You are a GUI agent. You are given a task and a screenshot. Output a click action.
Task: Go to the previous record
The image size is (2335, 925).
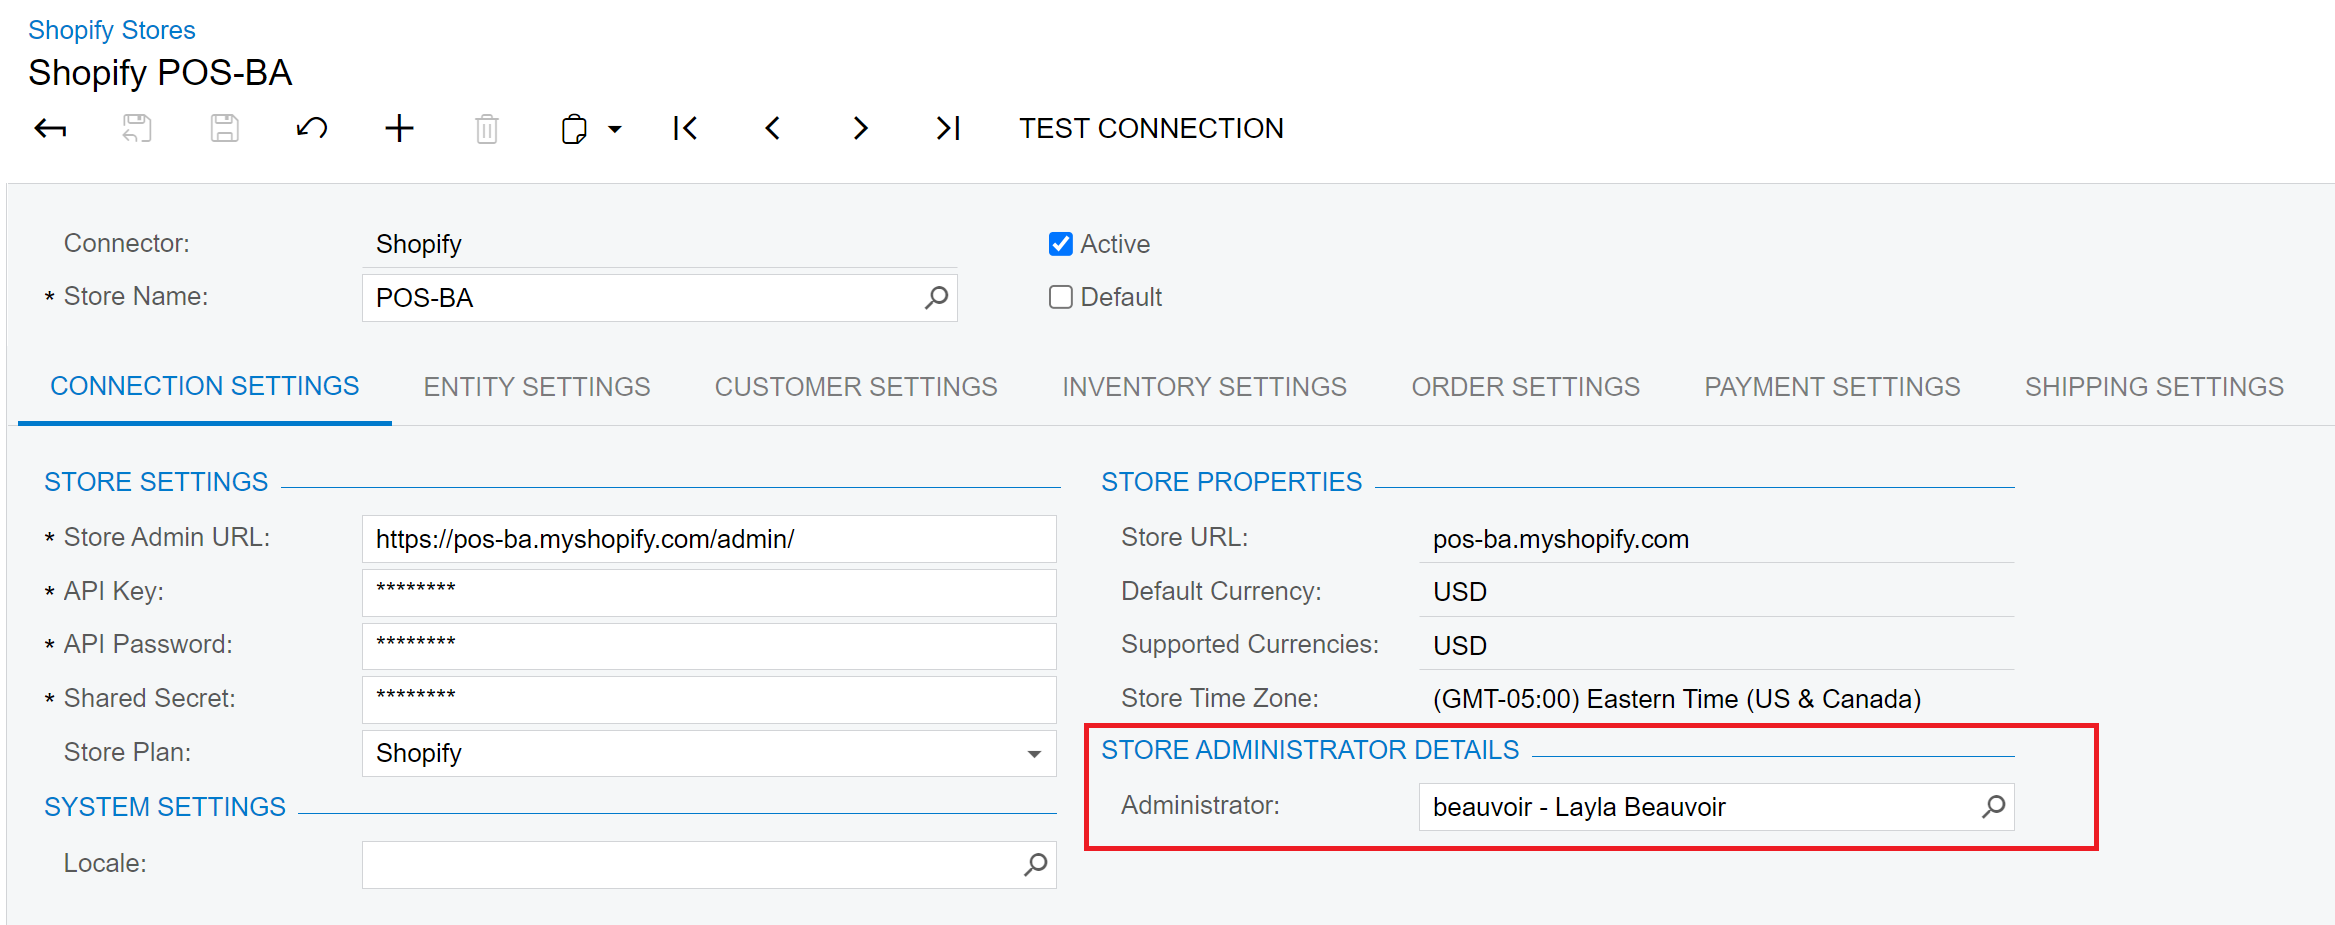pos(772,128)
